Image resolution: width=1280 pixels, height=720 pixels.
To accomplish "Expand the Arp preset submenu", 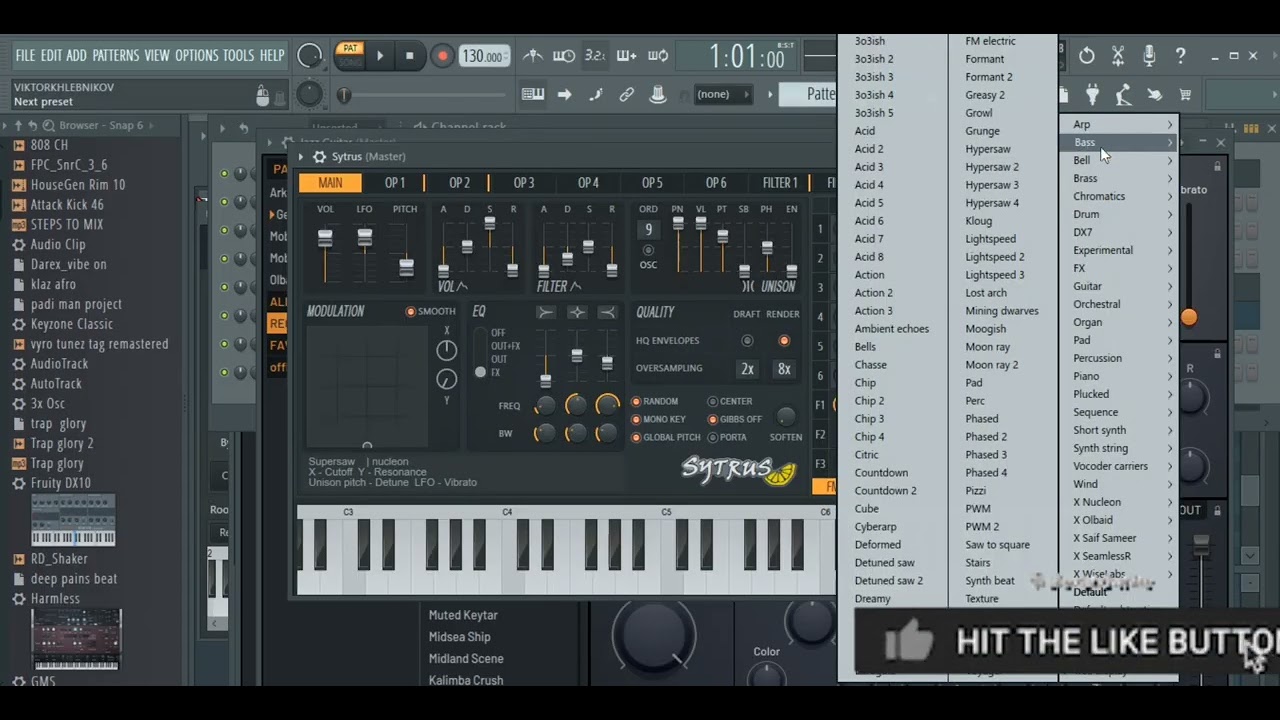I will click(x=1119, y=124).
